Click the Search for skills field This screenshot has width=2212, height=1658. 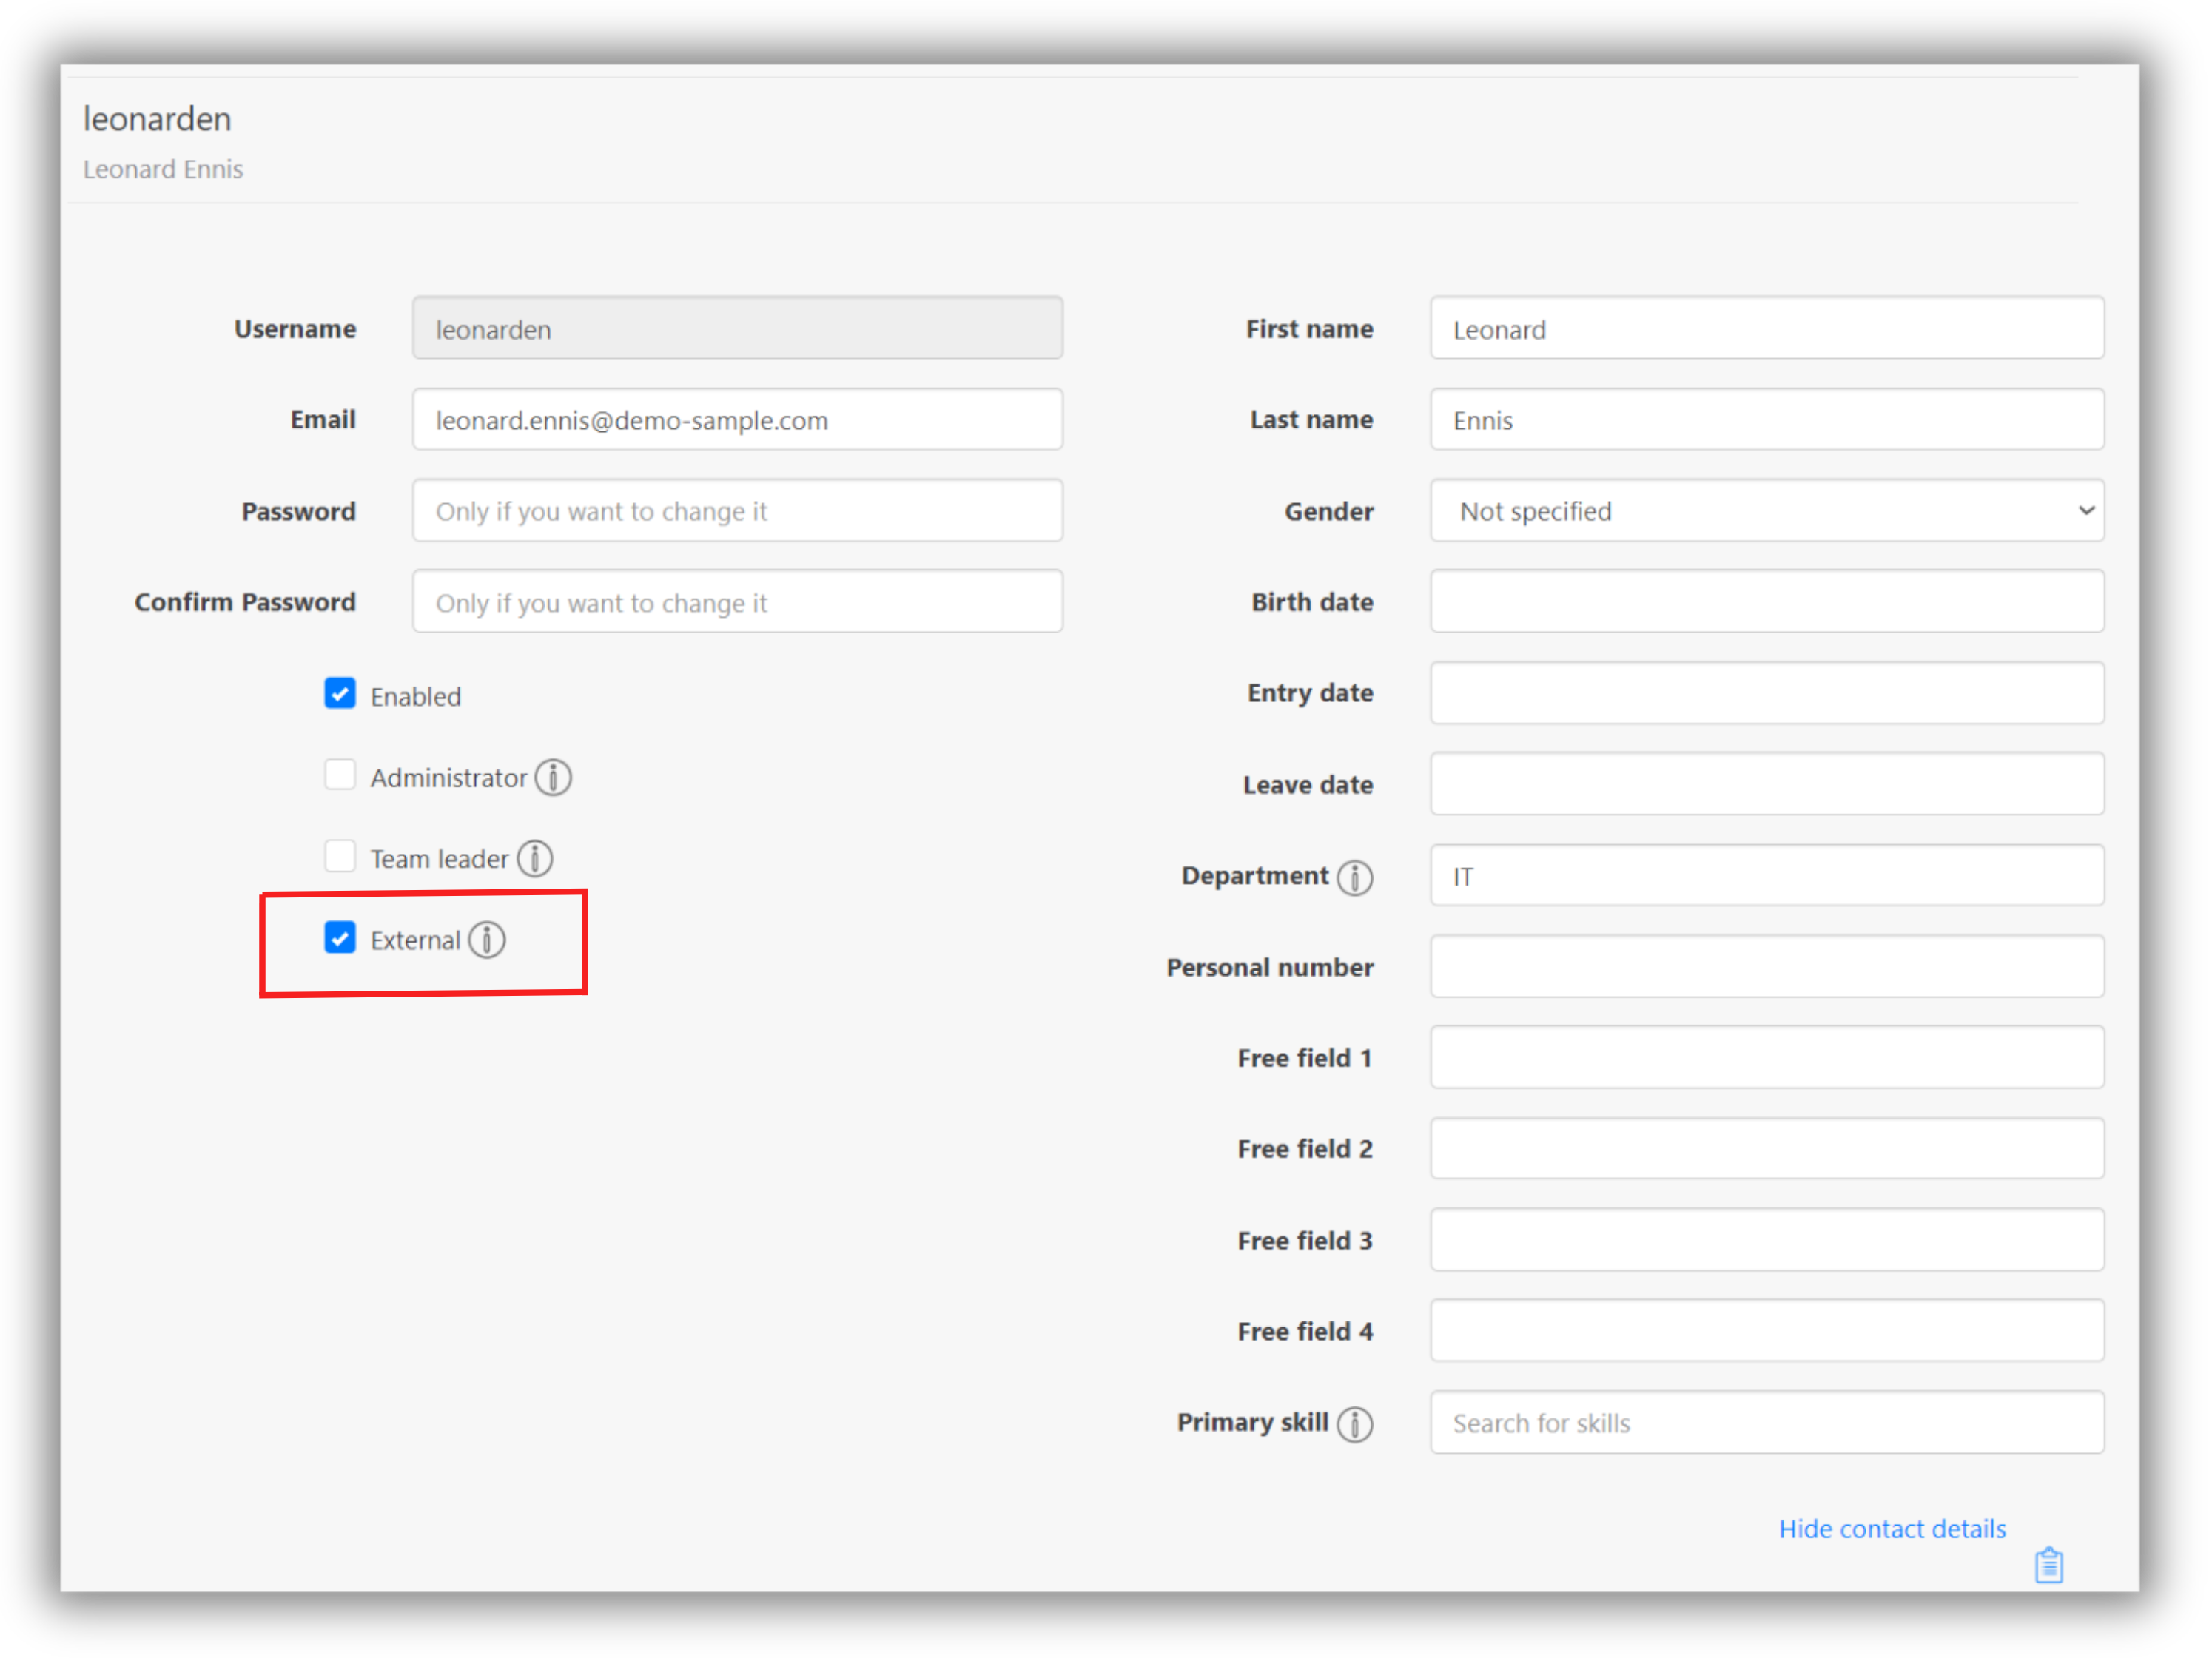tap(1766, 1422)
